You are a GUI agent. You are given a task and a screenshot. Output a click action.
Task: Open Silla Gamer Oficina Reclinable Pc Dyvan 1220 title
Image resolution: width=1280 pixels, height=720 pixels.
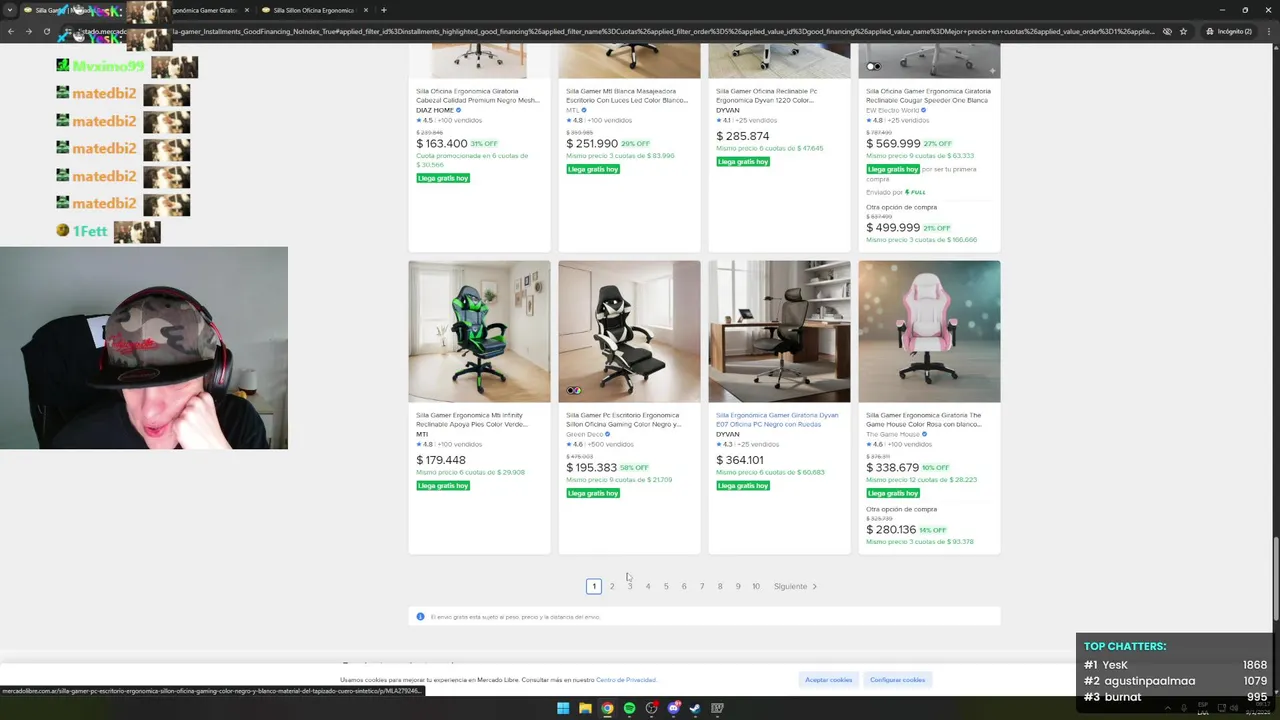pos(766,96)
